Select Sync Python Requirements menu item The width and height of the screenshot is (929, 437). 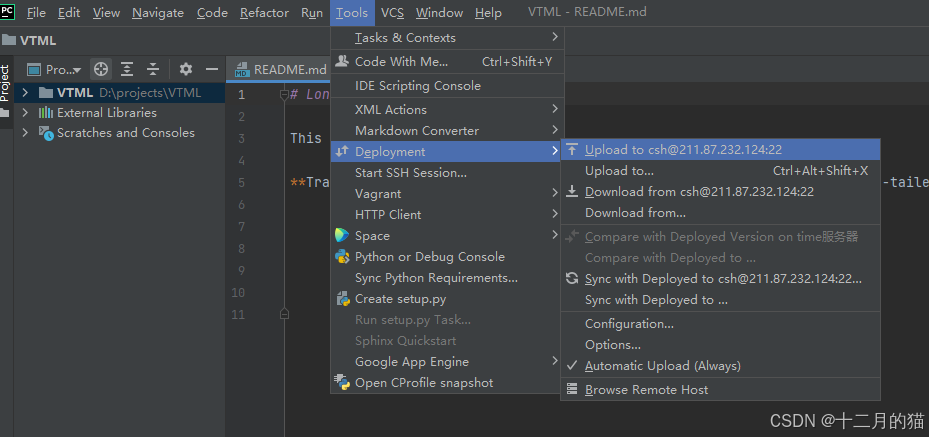pyautogui.click(x=447, y=278)
